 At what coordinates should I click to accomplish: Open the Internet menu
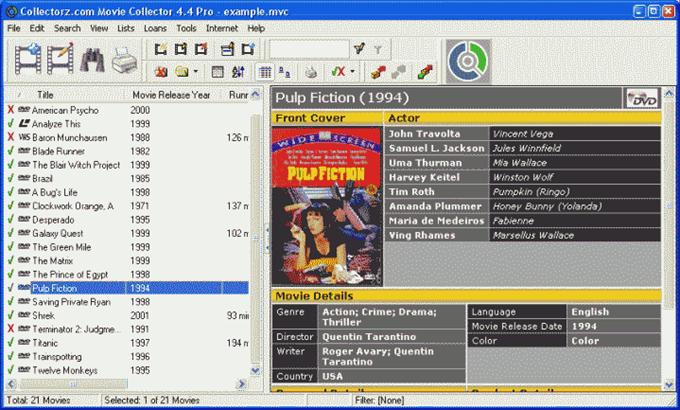coord(222,28)
